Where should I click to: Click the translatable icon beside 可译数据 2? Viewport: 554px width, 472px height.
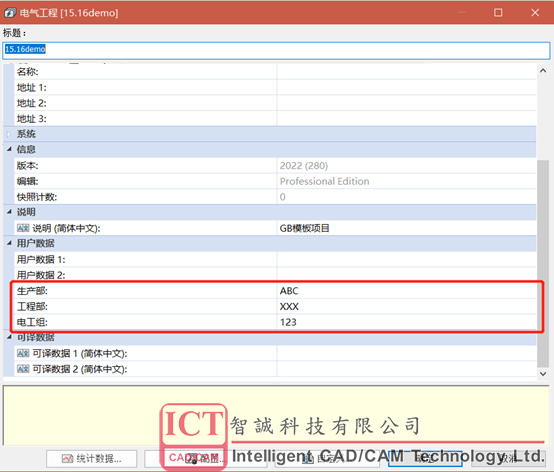(x=23, y=369)
